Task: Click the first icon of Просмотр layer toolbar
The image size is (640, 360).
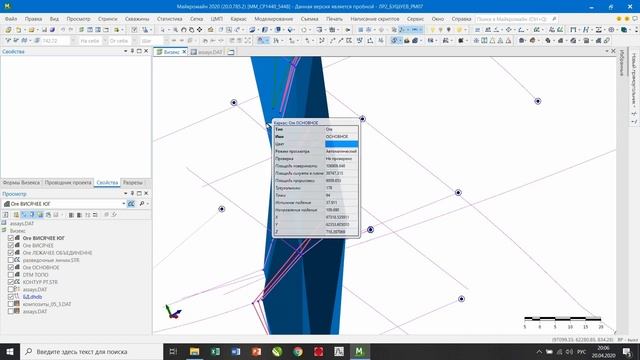Action: [x=6, y=215]
